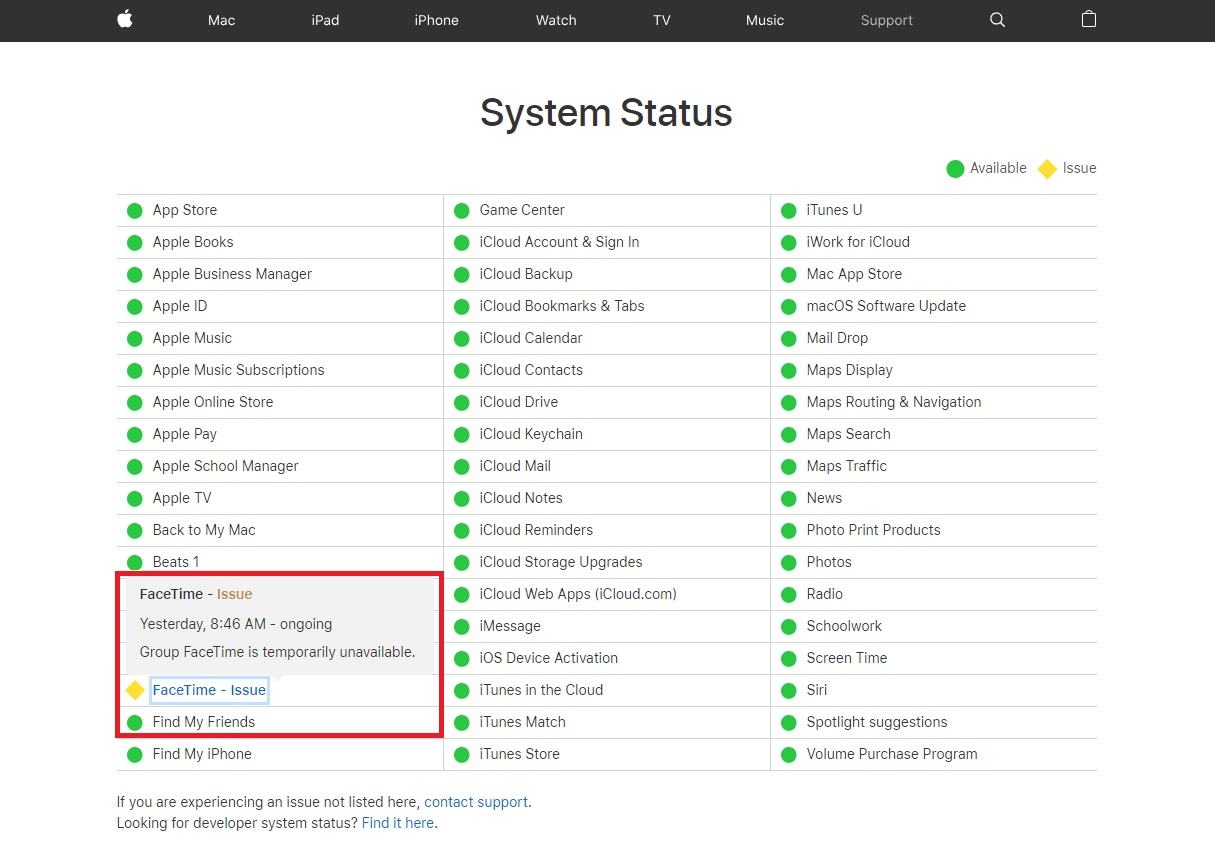The image size is (1215, 849).
Task: Click the 'Find My iPhone' service name
Action: coord(202,754)
